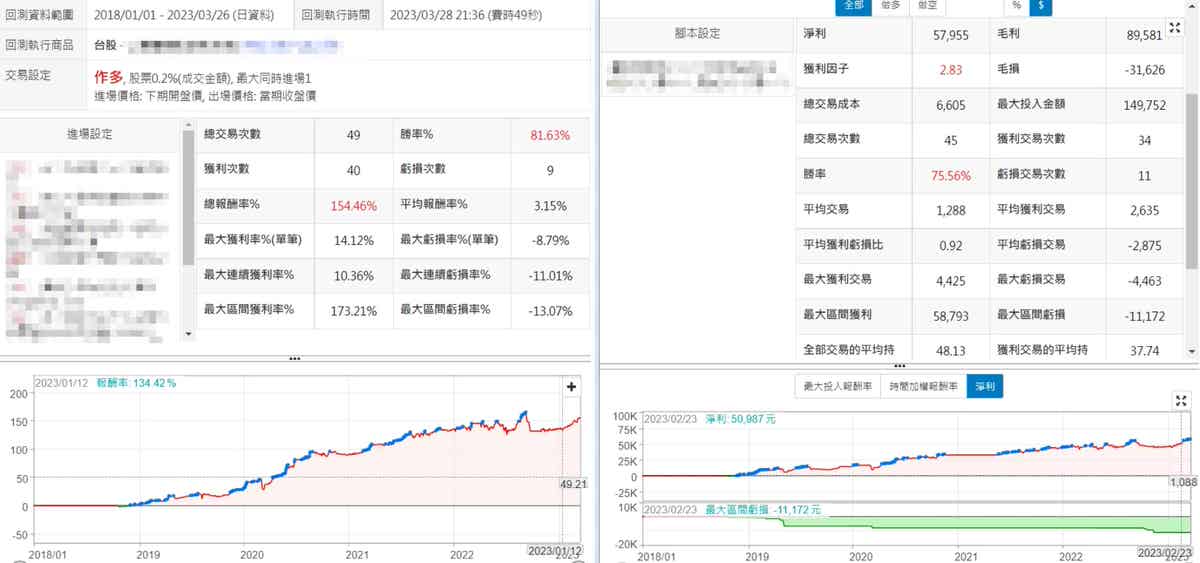The image size is (1200, 563).
Task: Click the plus icon on return chart
Action: click(x=572, y=387)
